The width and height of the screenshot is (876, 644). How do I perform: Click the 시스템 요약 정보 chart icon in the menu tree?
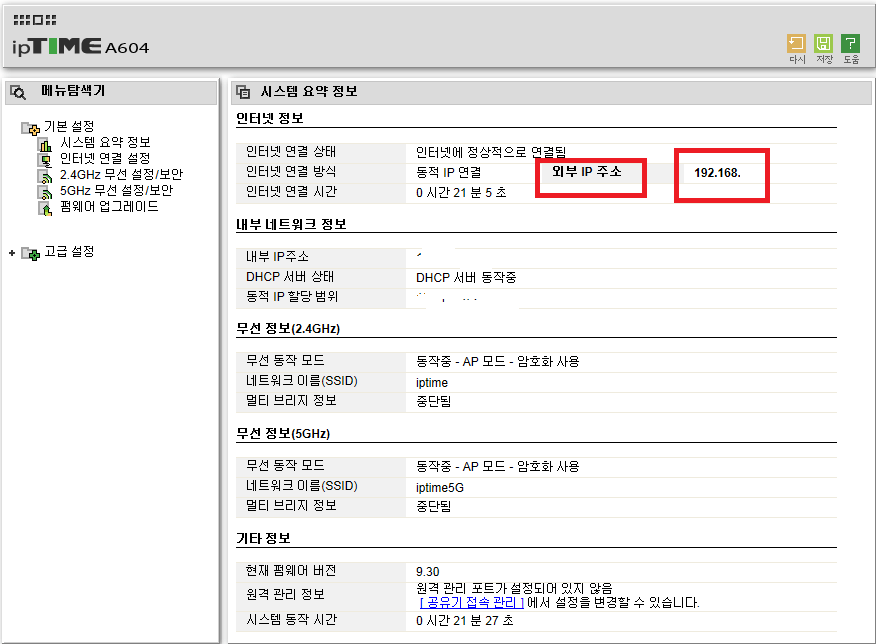pyautogui.click(x=45, y=144)
